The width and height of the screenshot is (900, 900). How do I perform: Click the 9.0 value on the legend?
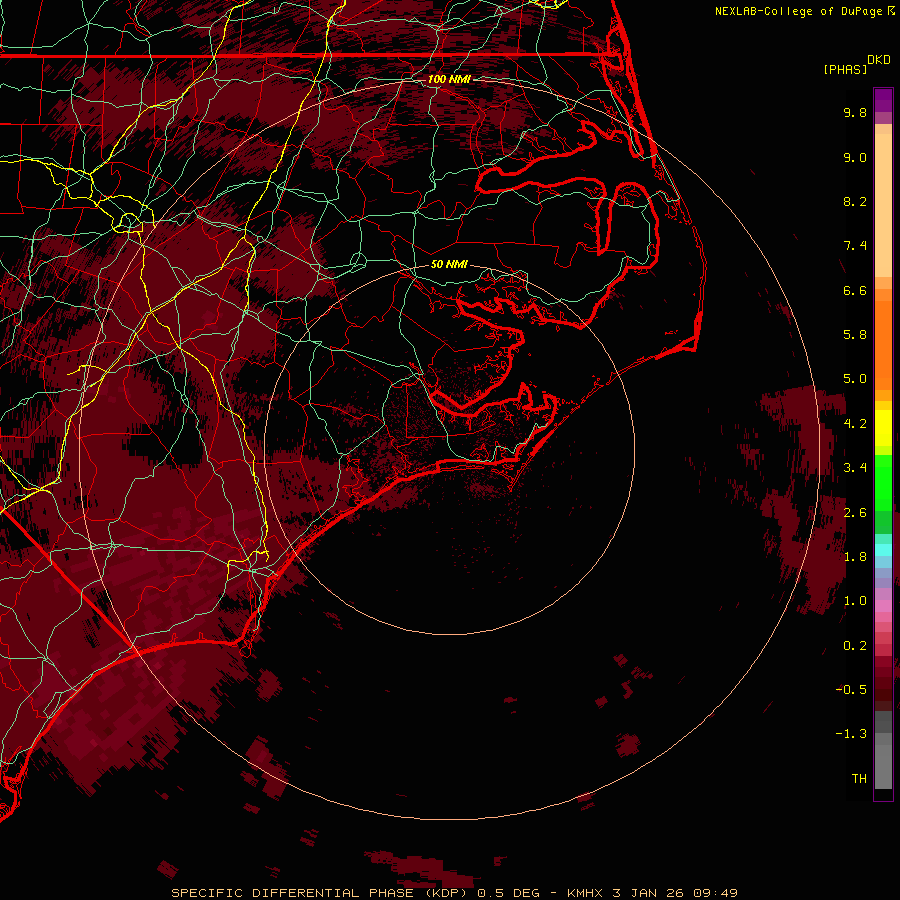pyautogui.click(x=855, y=157)
